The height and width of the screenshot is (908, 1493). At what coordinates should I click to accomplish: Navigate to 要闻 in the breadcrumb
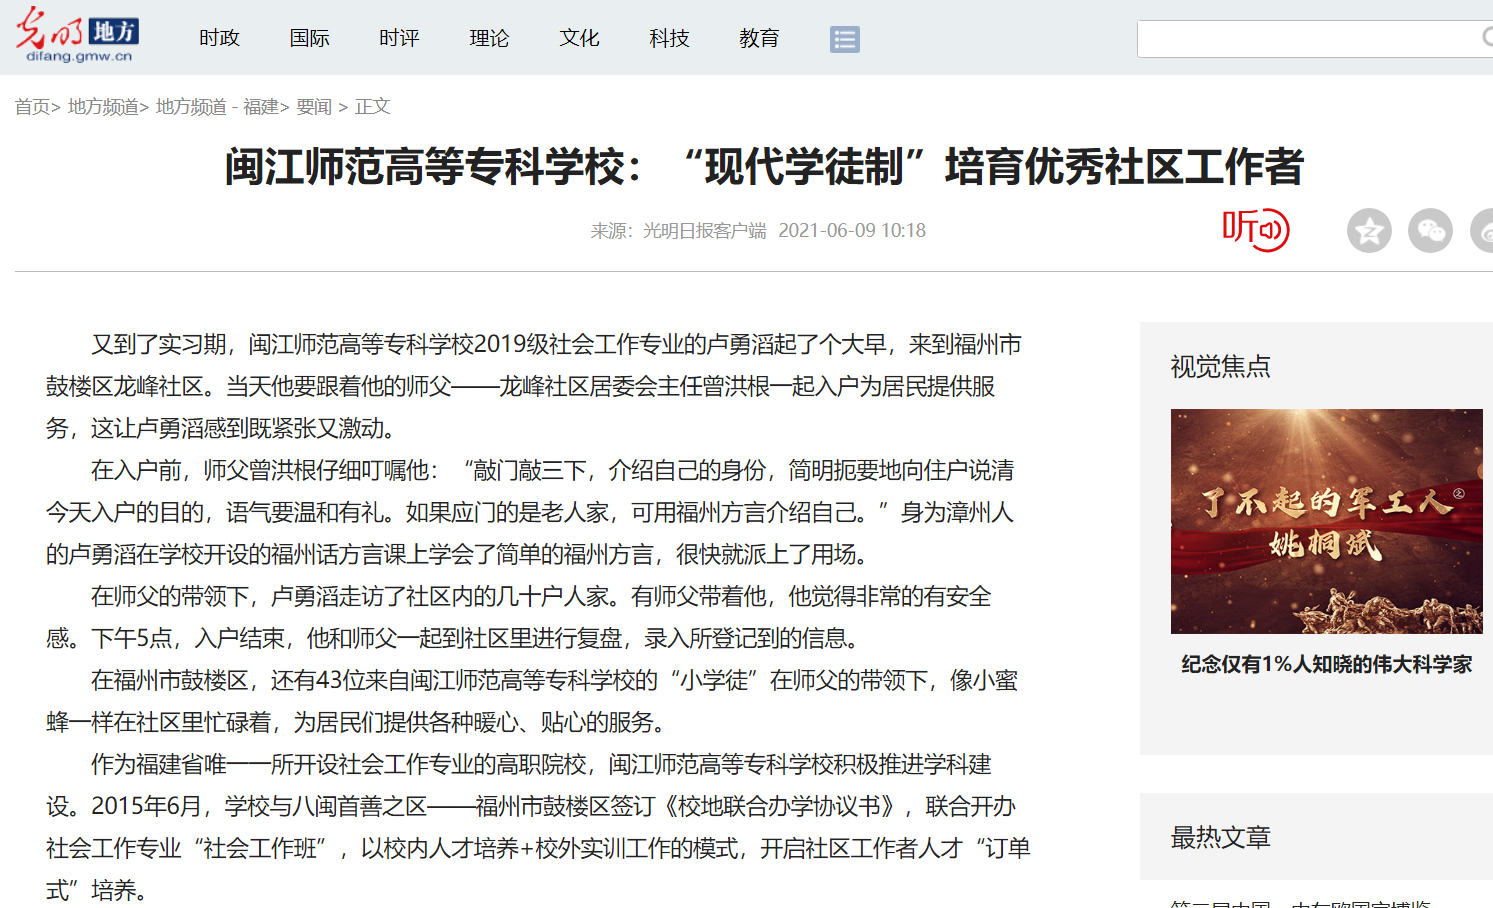tap(313, 107)
